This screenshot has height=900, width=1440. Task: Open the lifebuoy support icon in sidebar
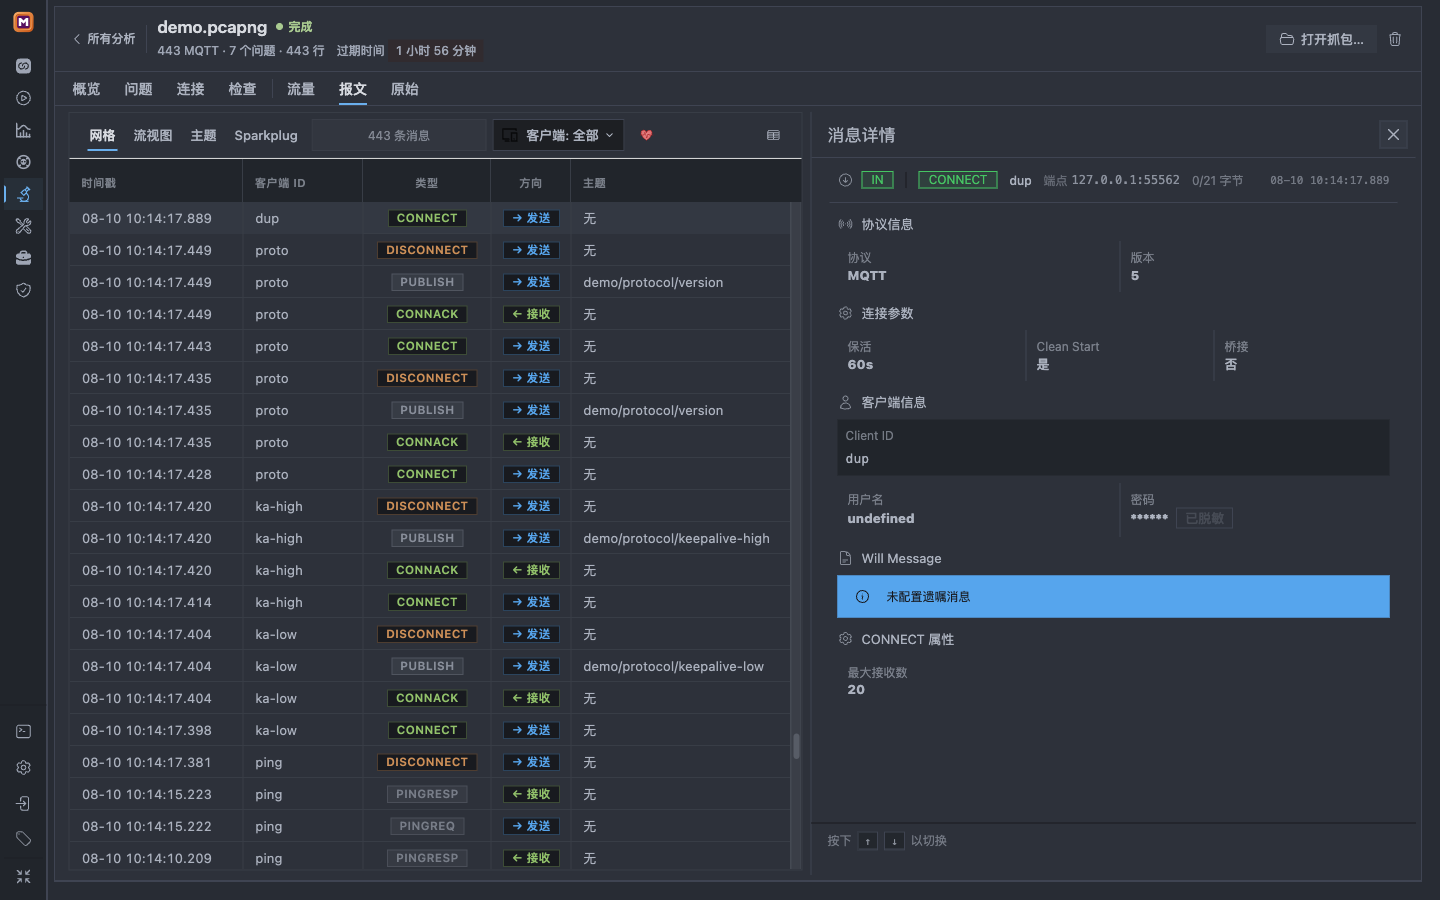(x=23, y=162)
